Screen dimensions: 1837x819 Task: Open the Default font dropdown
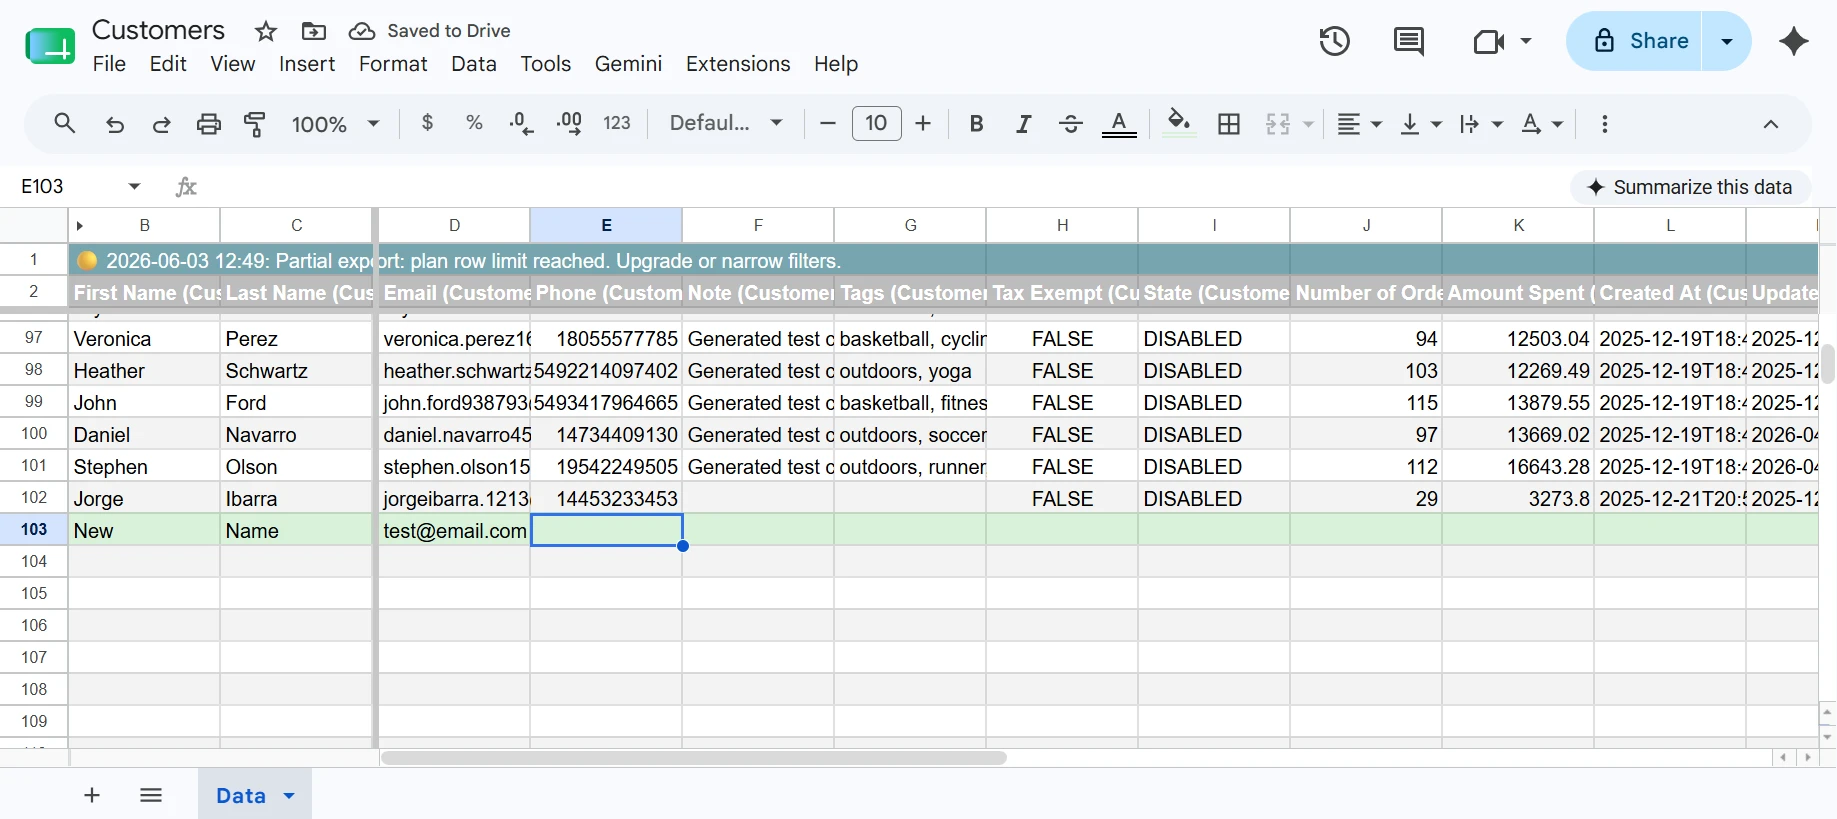(726, 123)
